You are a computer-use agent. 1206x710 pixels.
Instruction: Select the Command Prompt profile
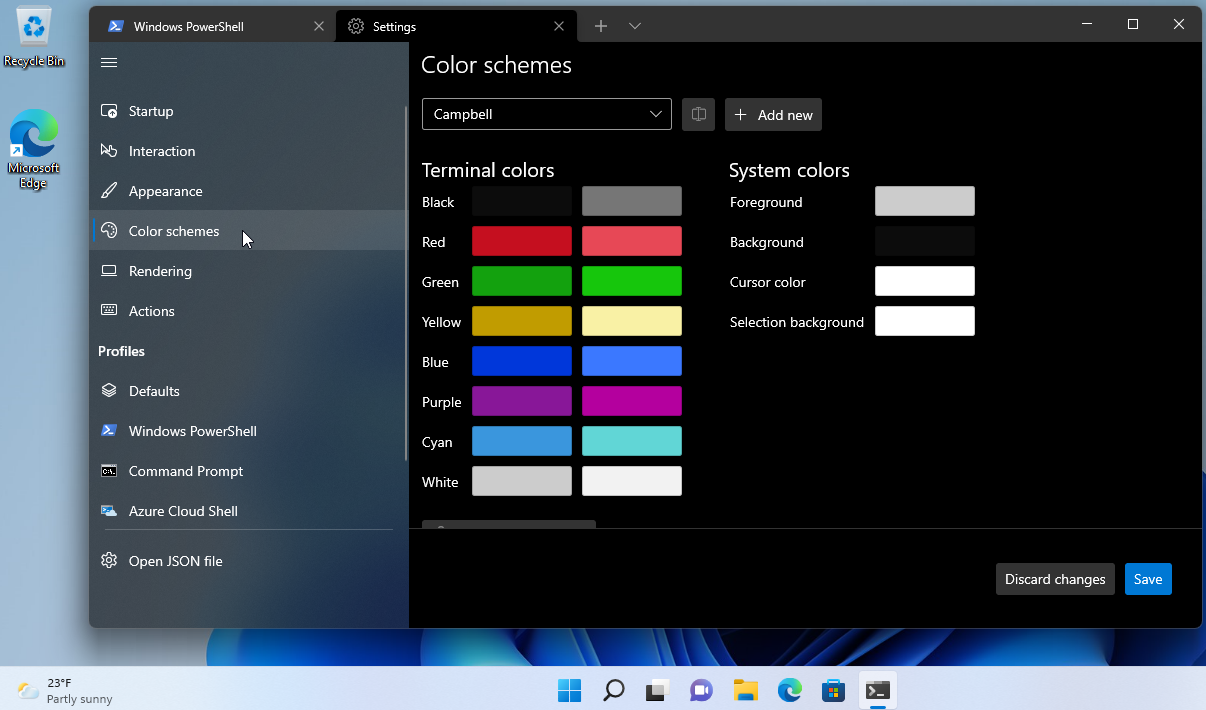[x=248, y=471]
